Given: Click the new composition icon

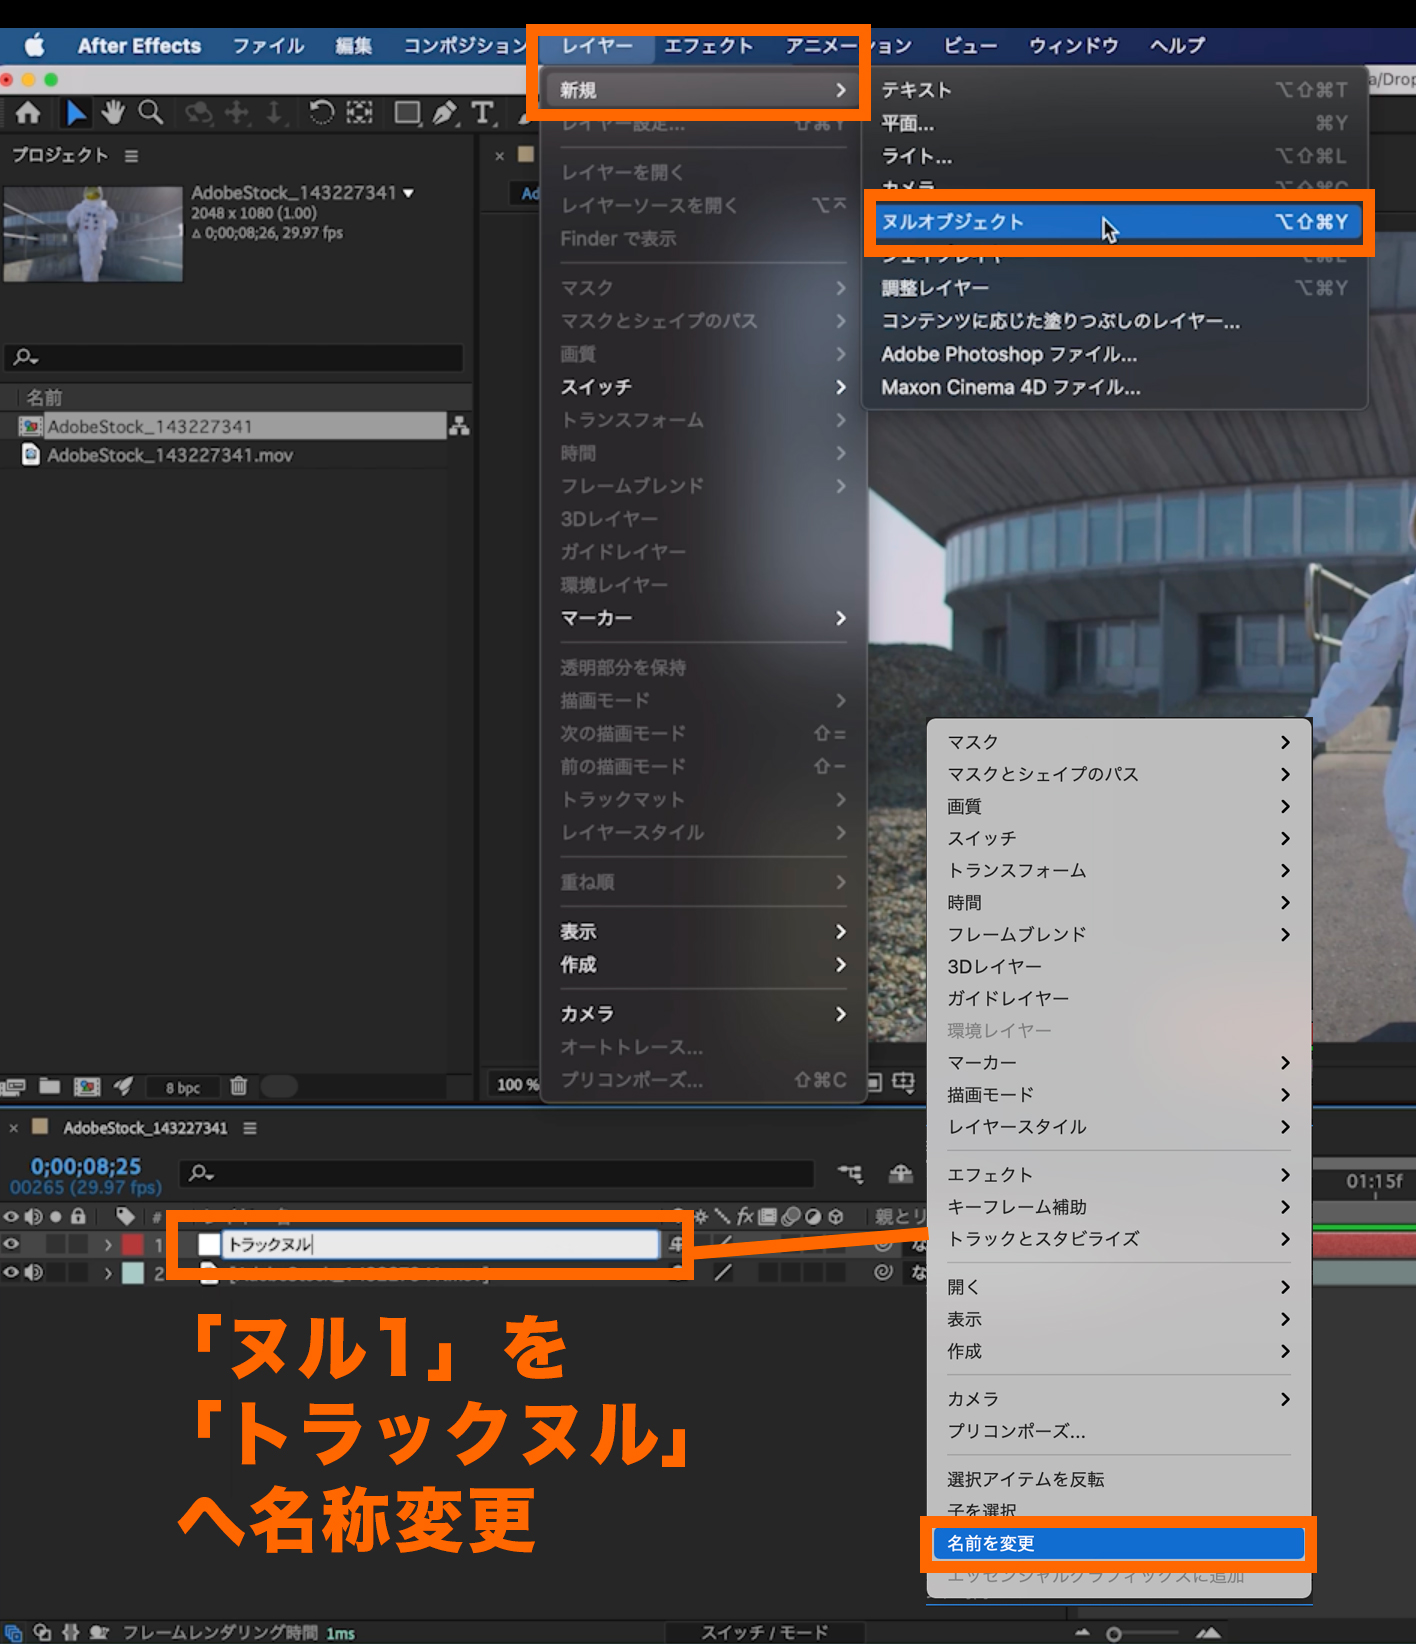Looking at the screenshot, I should coord(87,1086).
